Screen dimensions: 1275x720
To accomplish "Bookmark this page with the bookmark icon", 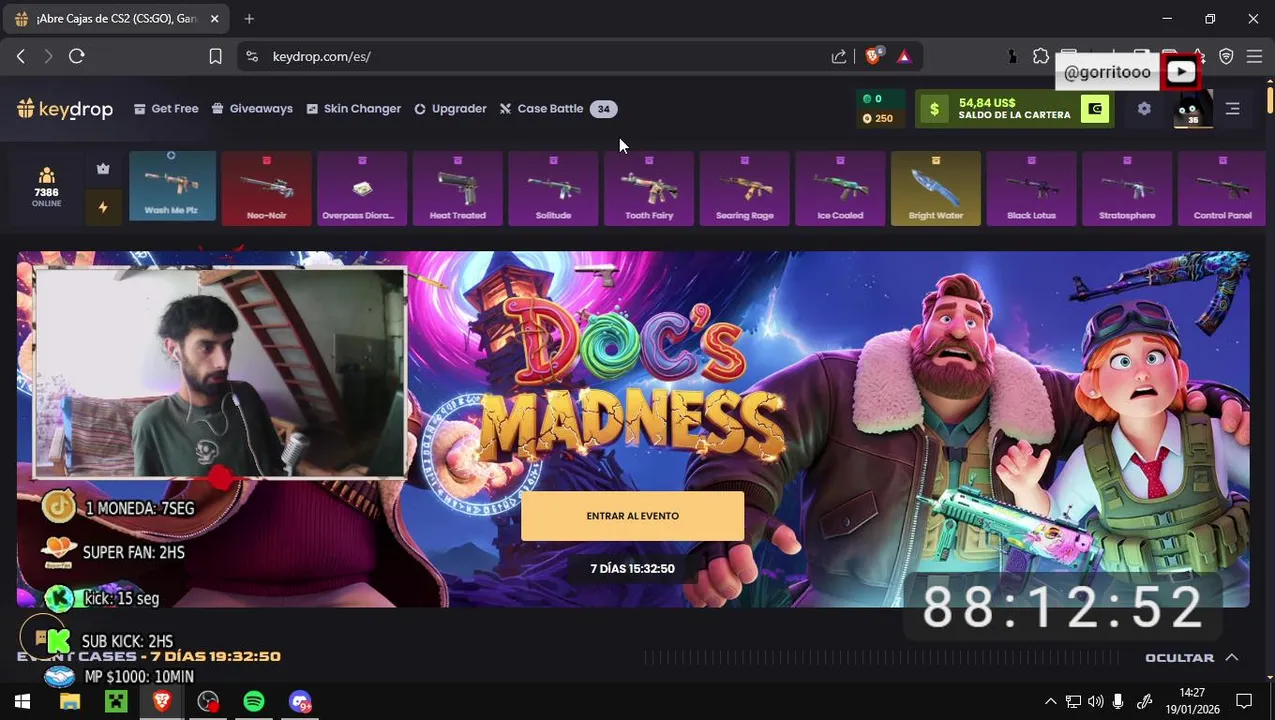I will 215,57.
